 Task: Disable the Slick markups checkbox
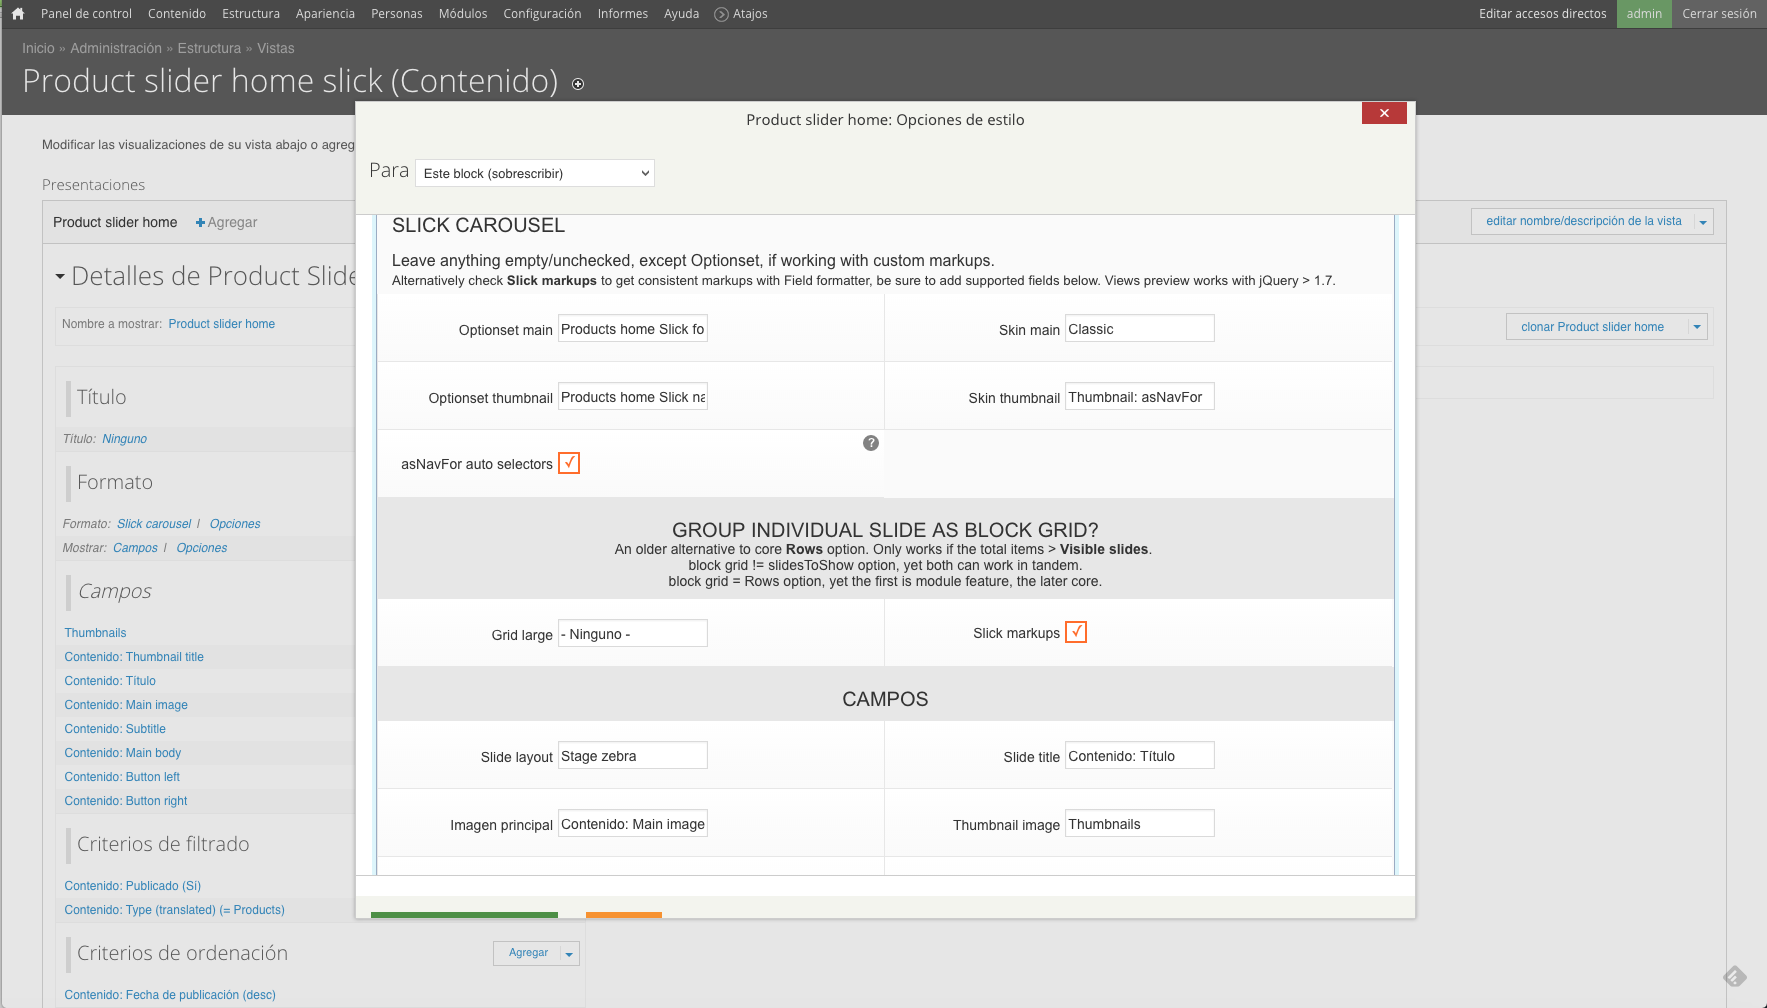1076,632
